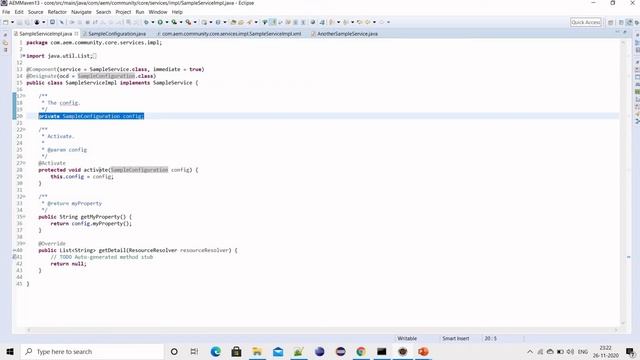Click the 'return null;' statement
This screenshot has height=360, width=640.
(69, 264)
